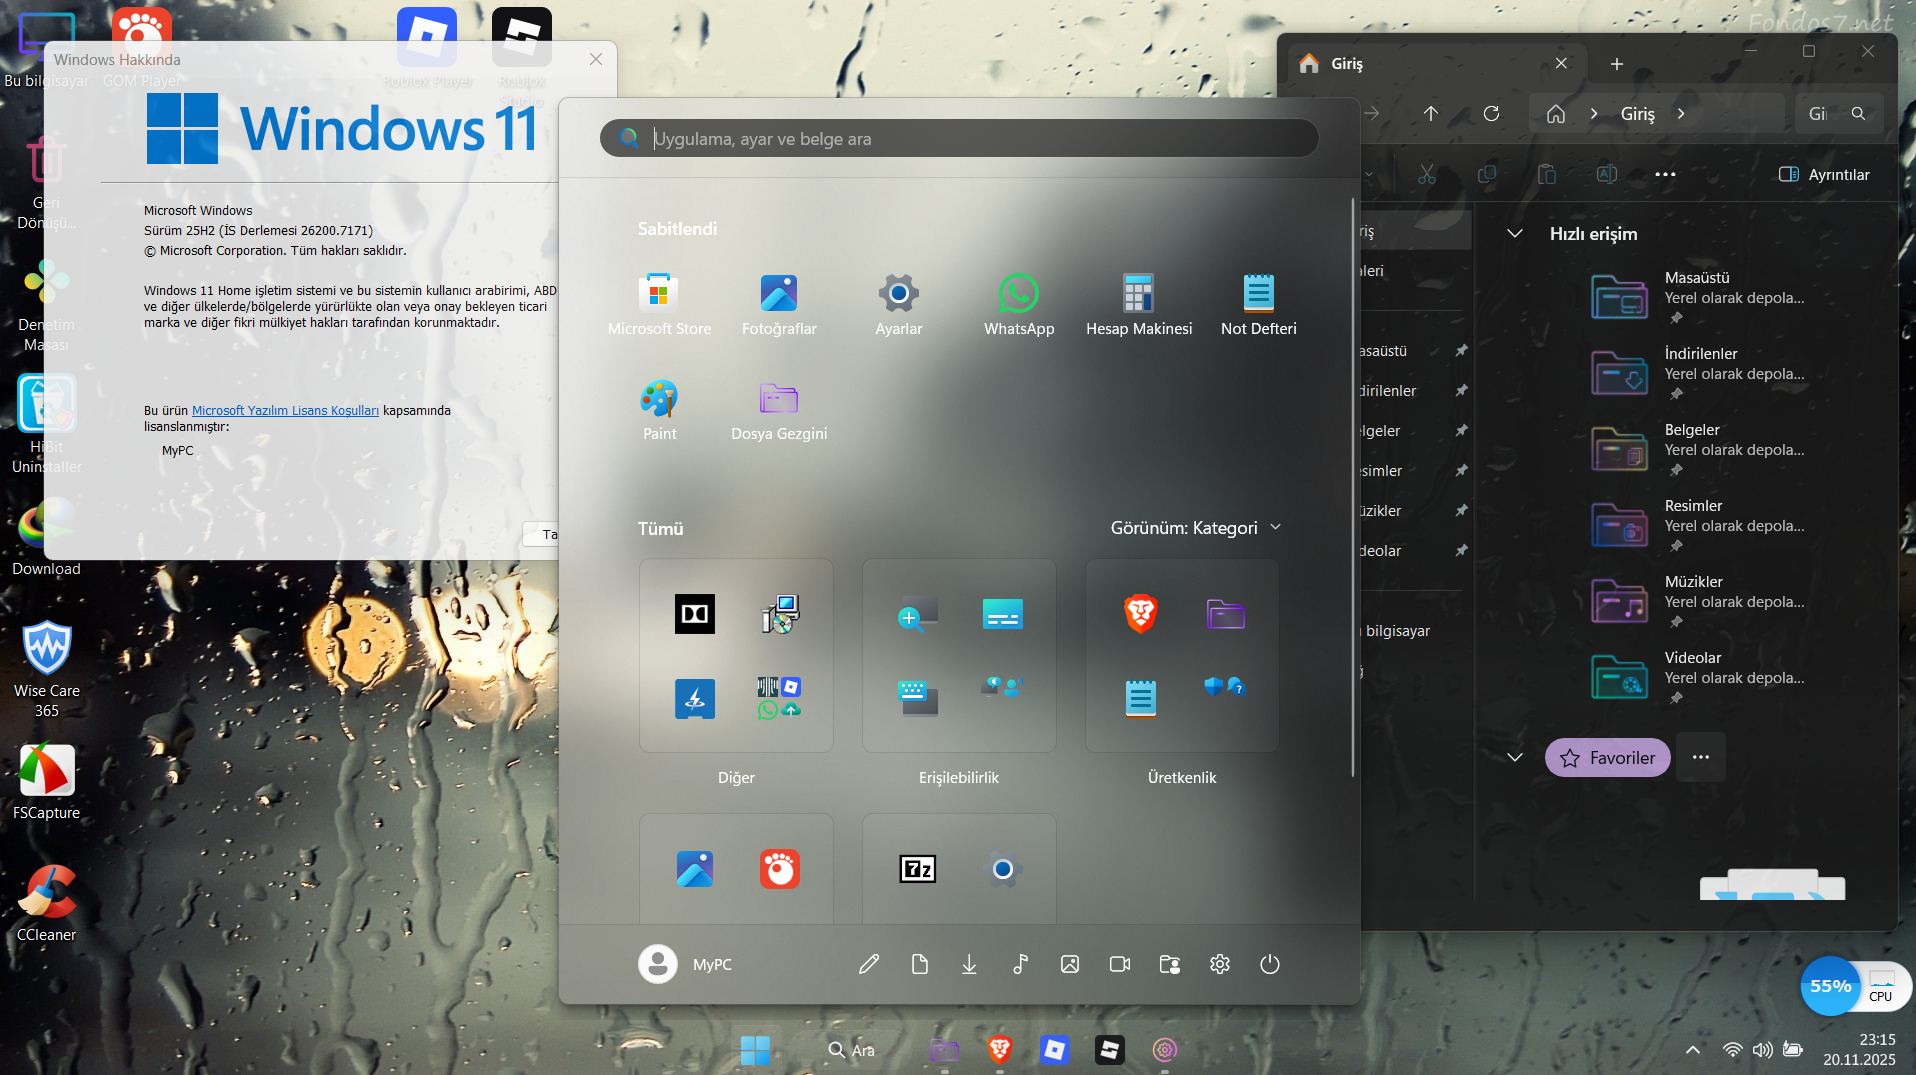Click the Windows Start button on taskbar
This screenshot has height=1075, width=1916.
click(755, 1050)
